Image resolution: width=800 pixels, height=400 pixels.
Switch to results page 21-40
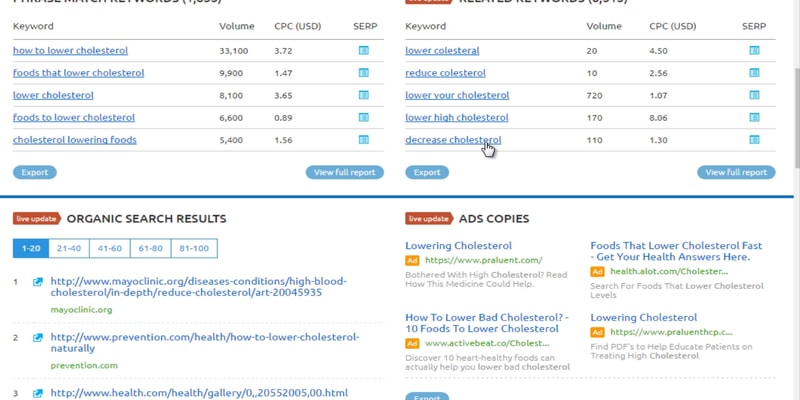69,249
